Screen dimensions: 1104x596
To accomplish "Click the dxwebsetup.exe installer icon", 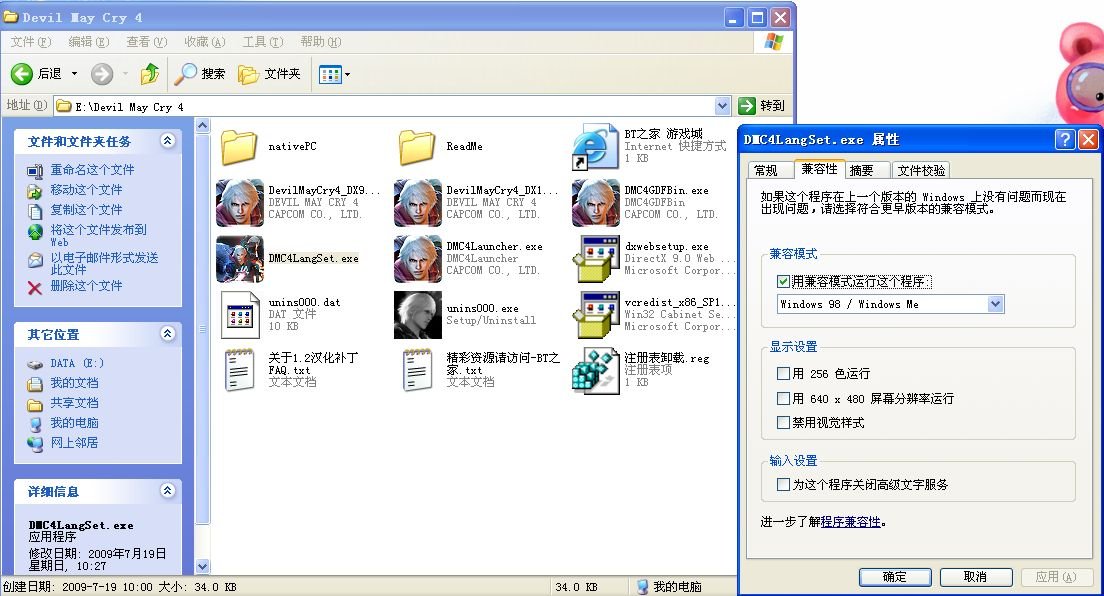I will pyautogui.click(x=596, y=259).
